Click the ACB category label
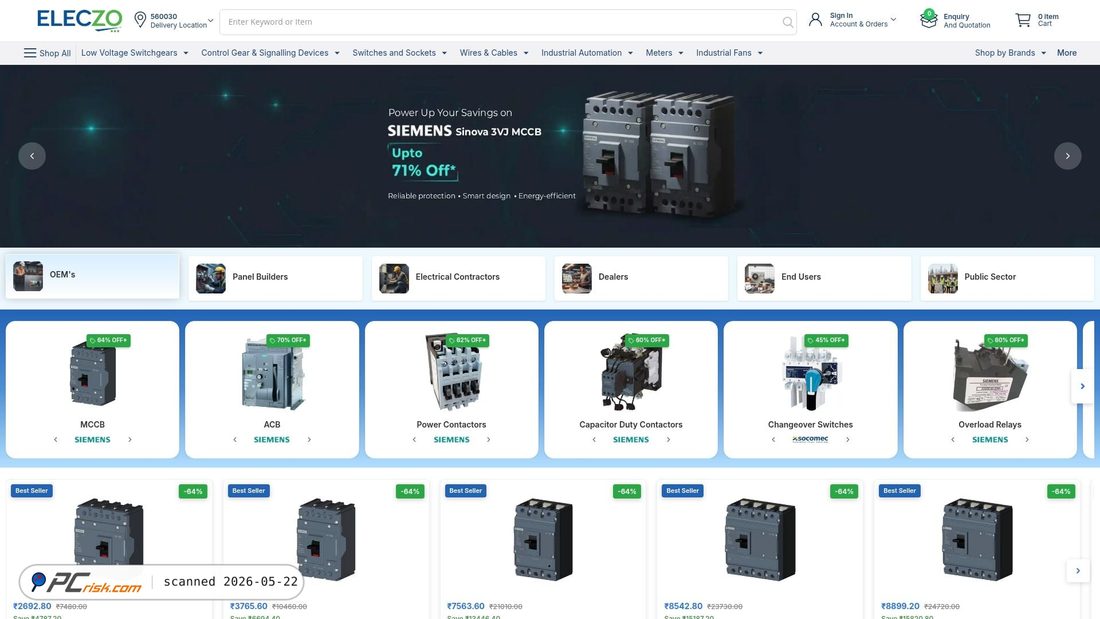 pos(272,425)
